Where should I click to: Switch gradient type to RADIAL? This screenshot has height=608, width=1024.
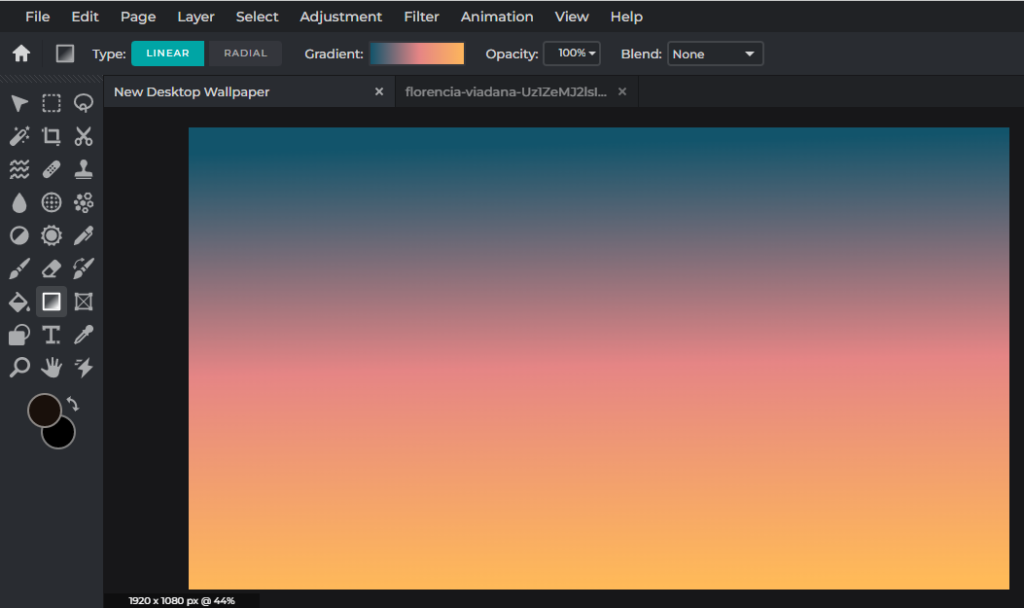(x=244, y=53)
